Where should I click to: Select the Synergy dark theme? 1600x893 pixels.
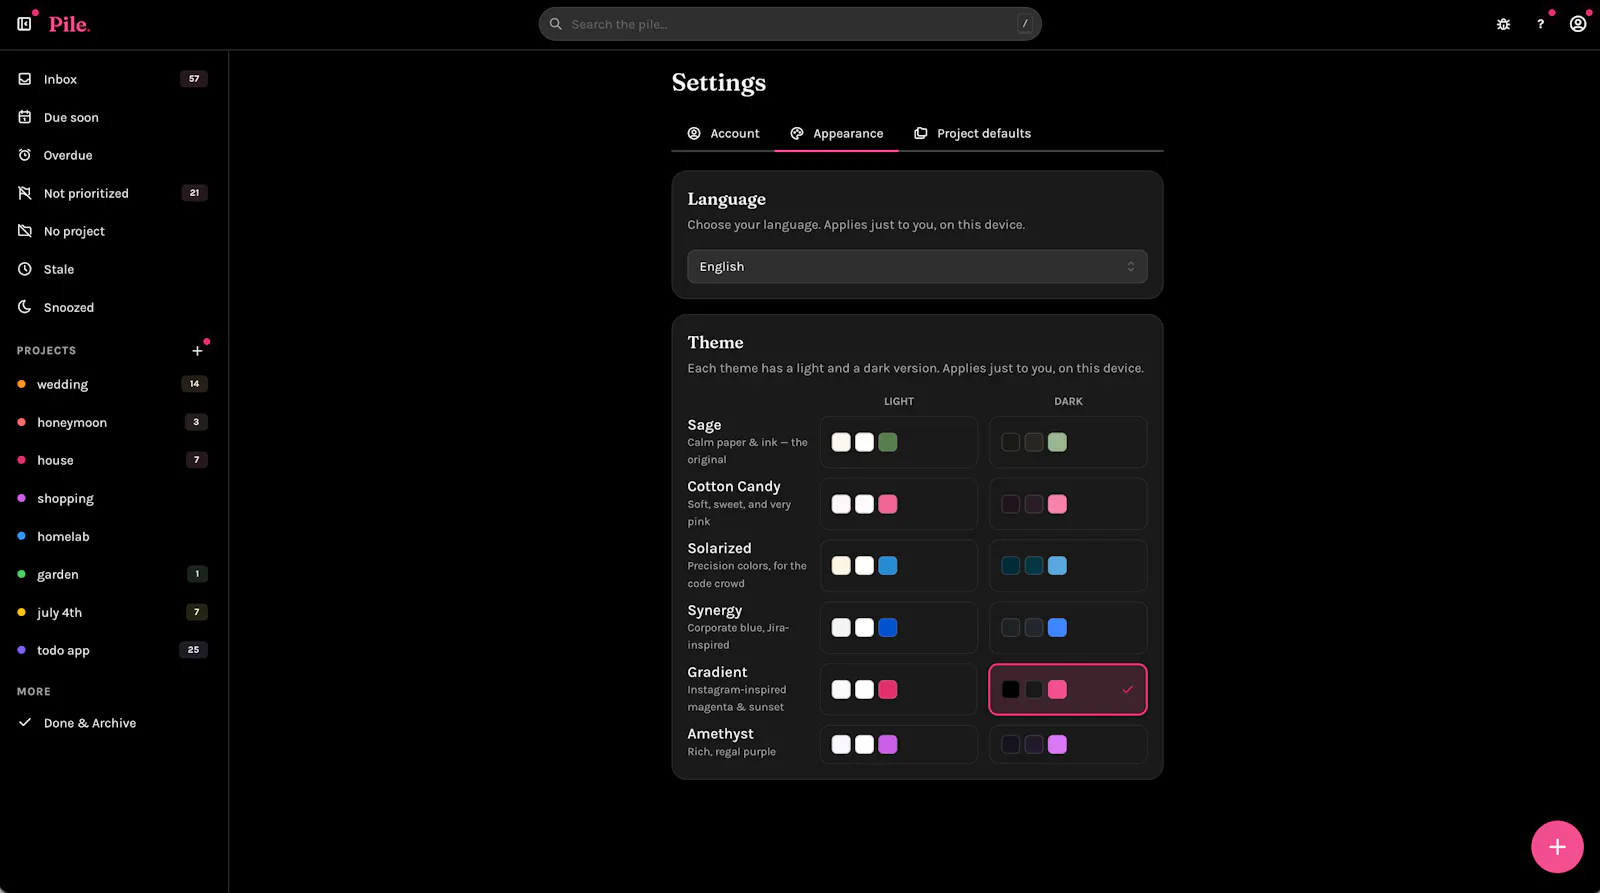[x=1068, y=628]
